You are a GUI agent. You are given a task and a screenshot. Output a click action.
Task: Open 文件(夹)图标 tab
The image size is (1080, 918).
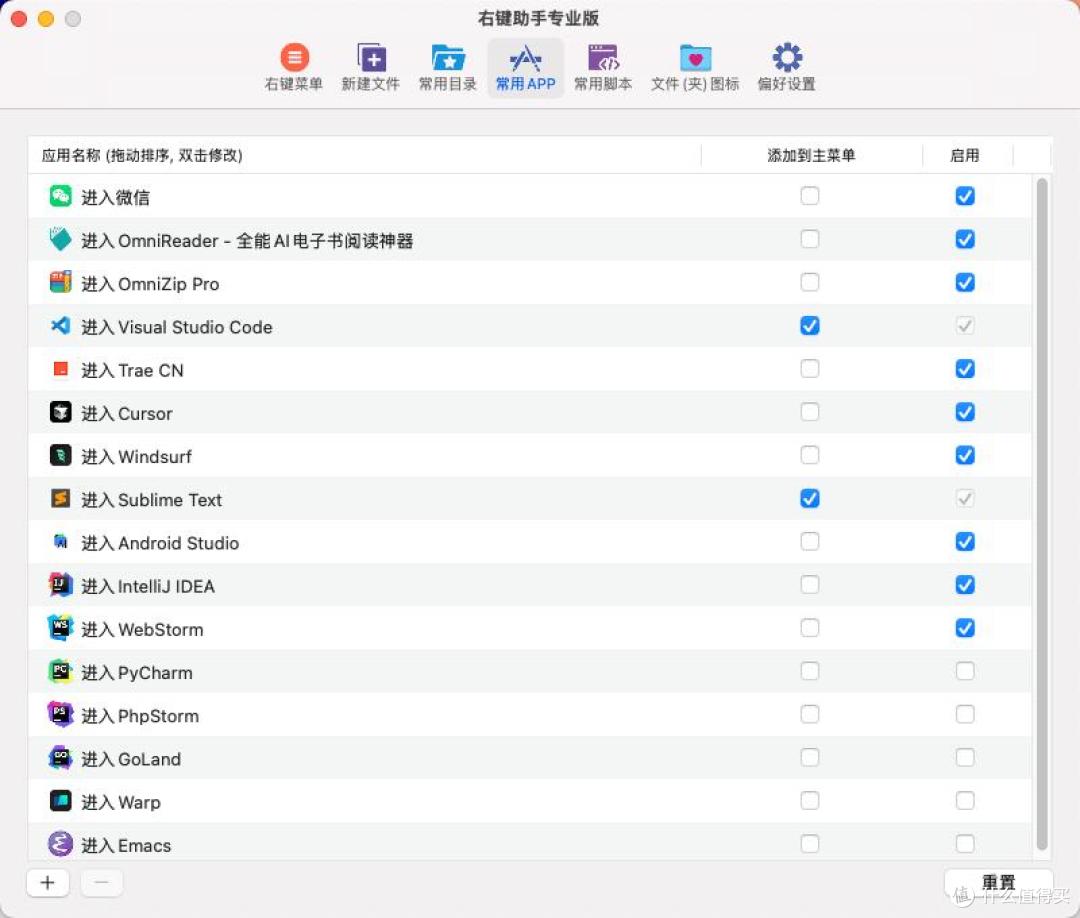click(695, 67)
